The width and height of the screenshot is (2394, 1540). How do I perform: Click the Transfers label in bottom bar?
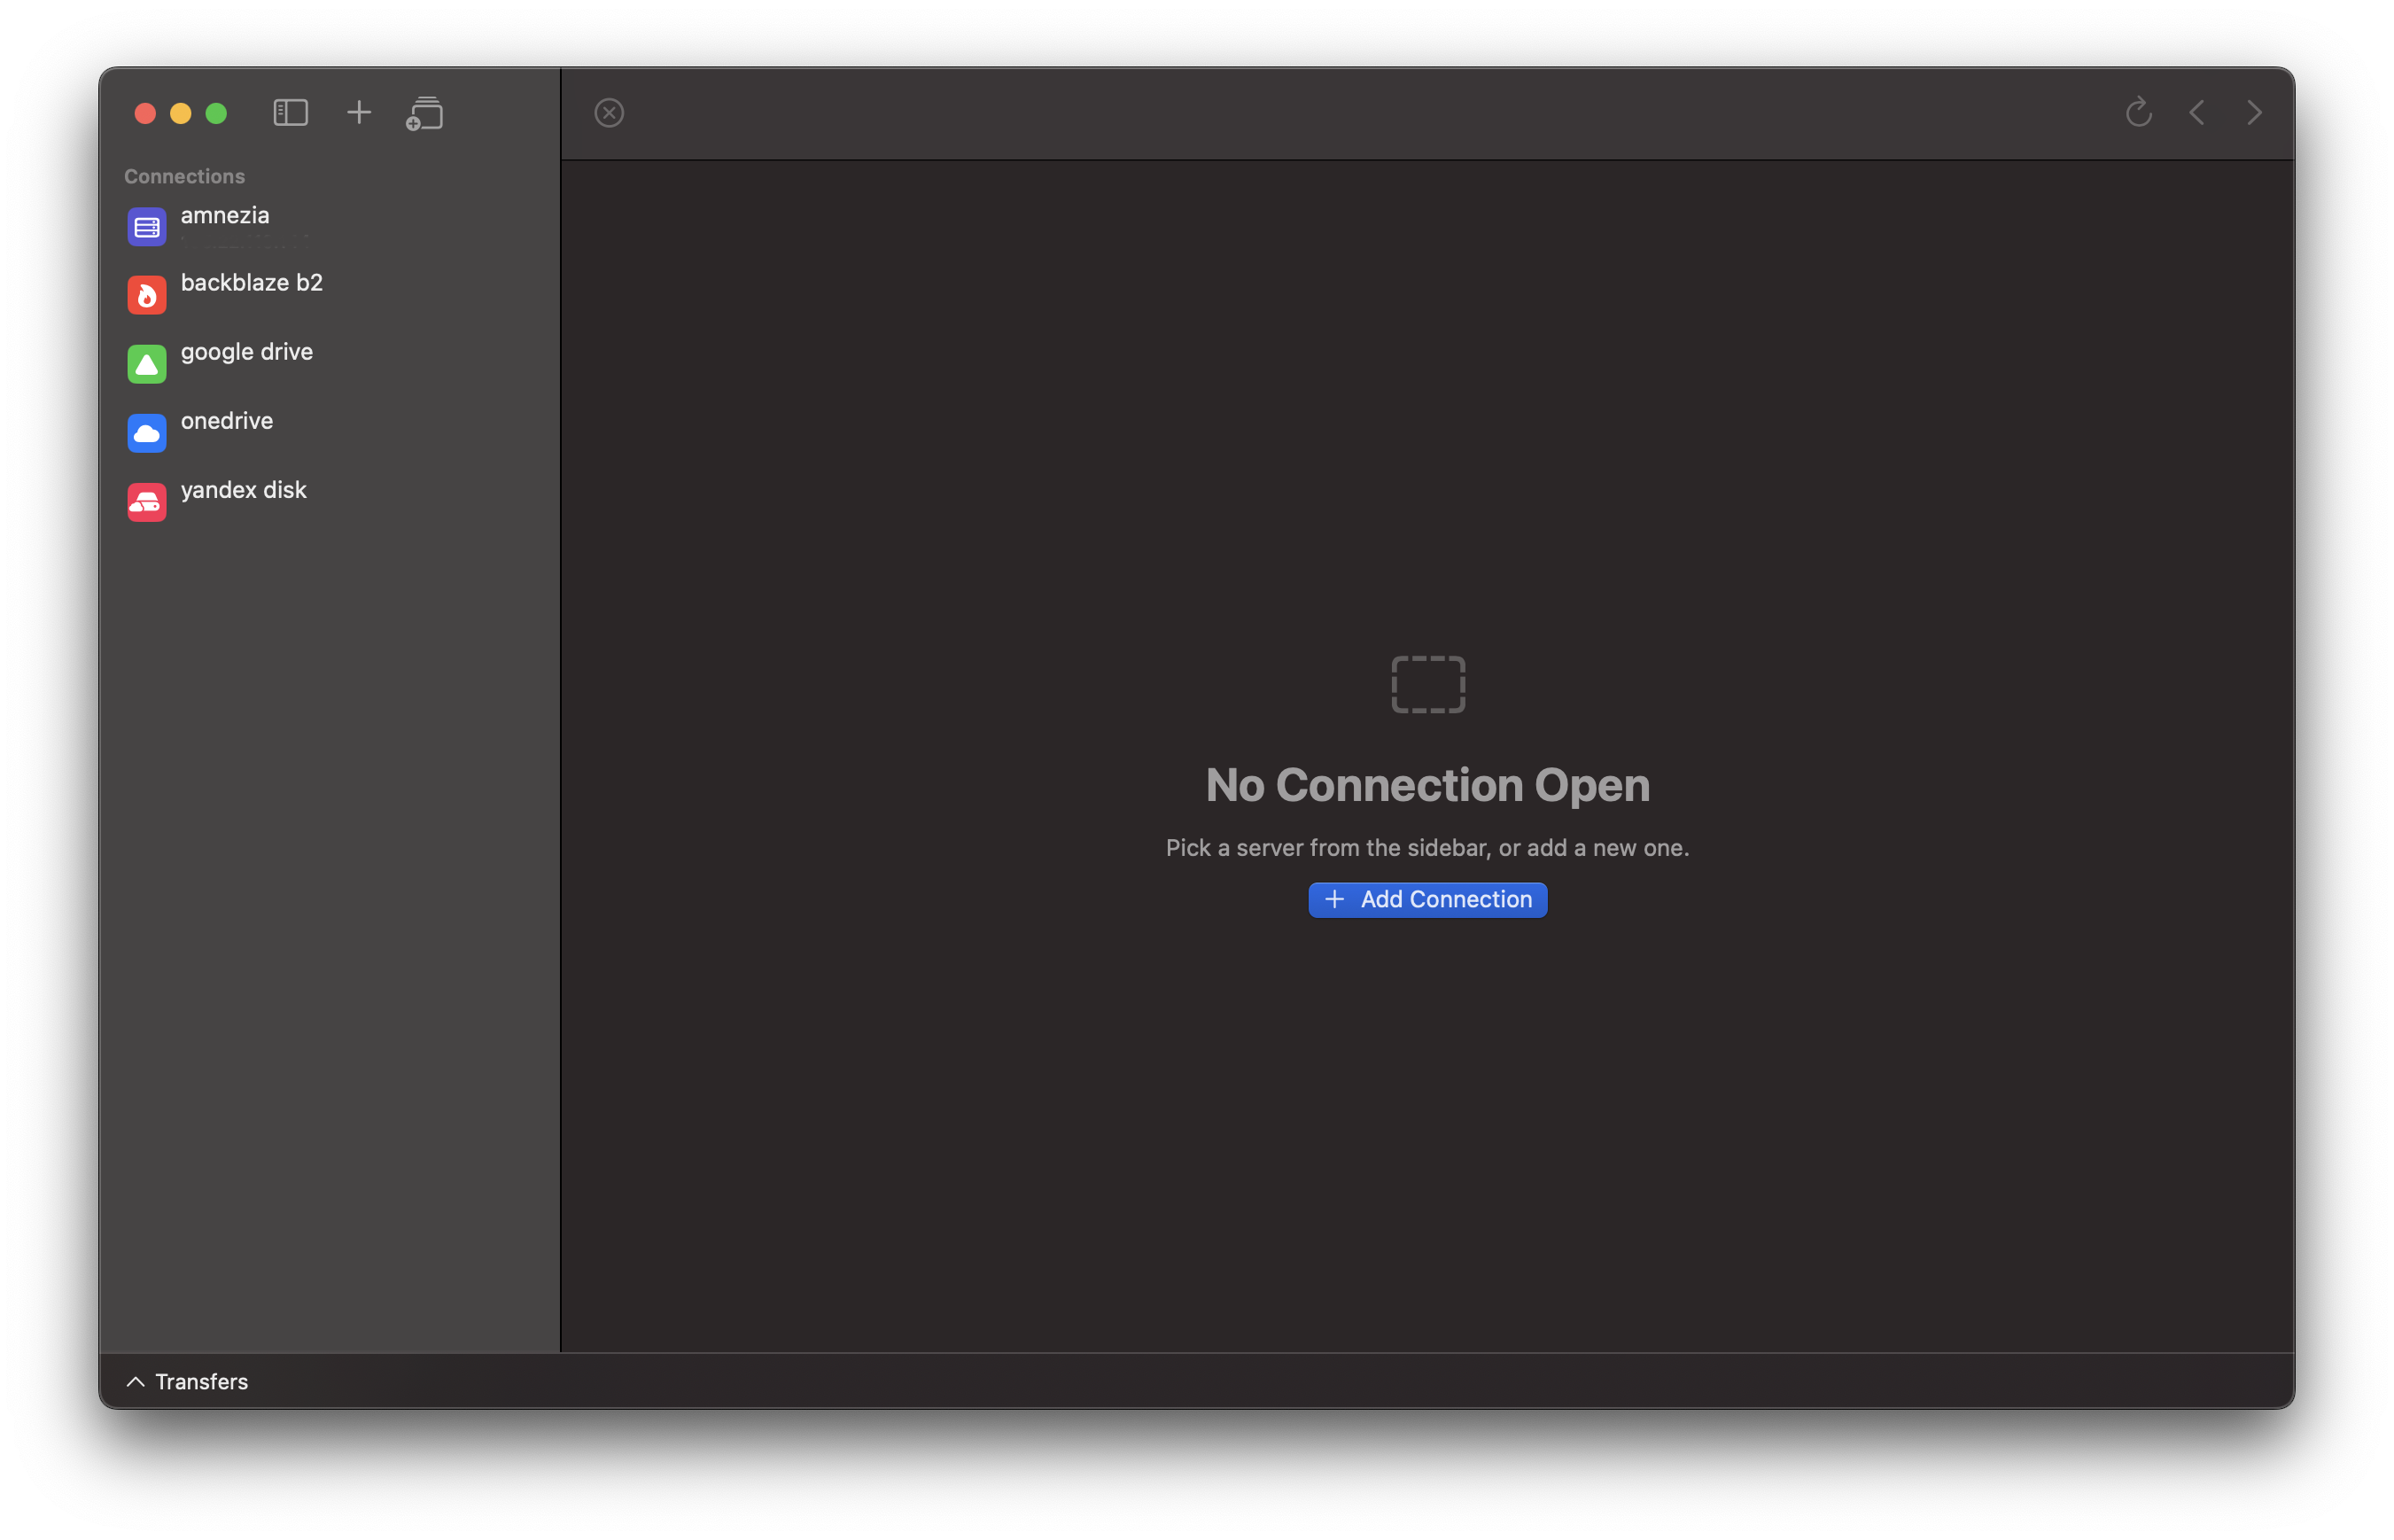click(x=201, y=1381)
